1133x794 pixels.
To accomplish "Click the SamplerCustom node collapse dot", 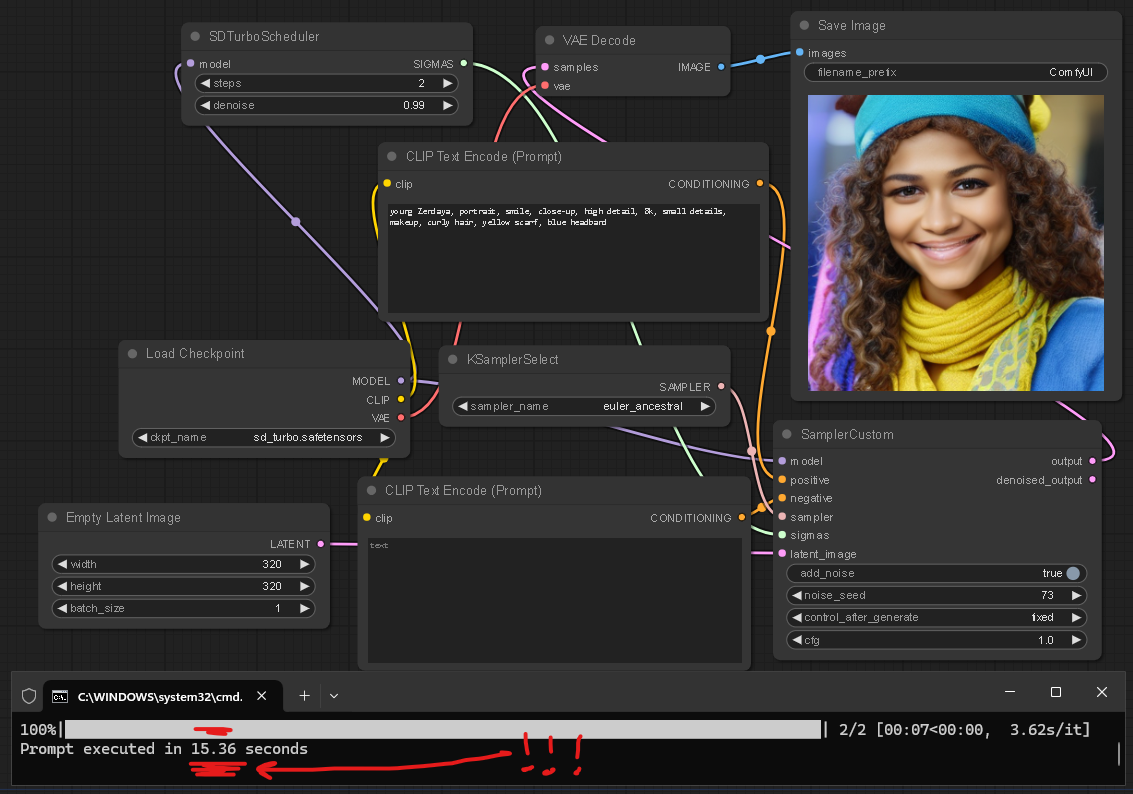I will coord(787,435).
